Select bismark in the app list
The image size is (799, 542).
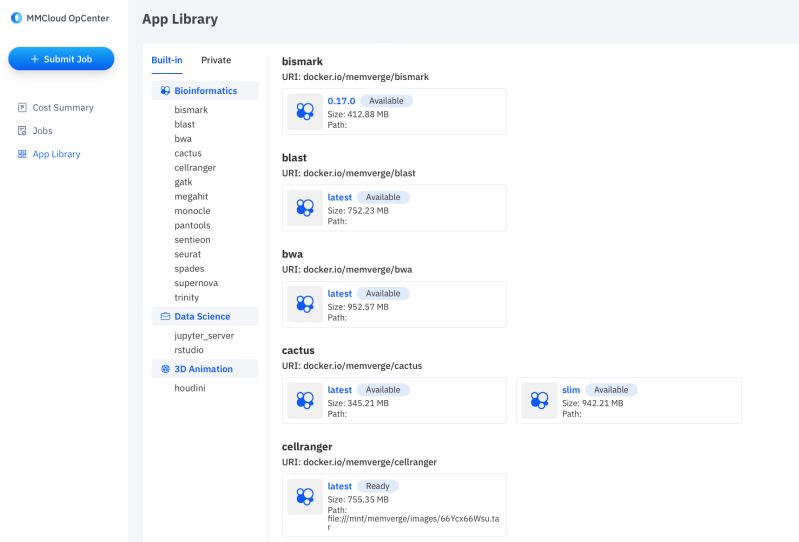(191, 110)
